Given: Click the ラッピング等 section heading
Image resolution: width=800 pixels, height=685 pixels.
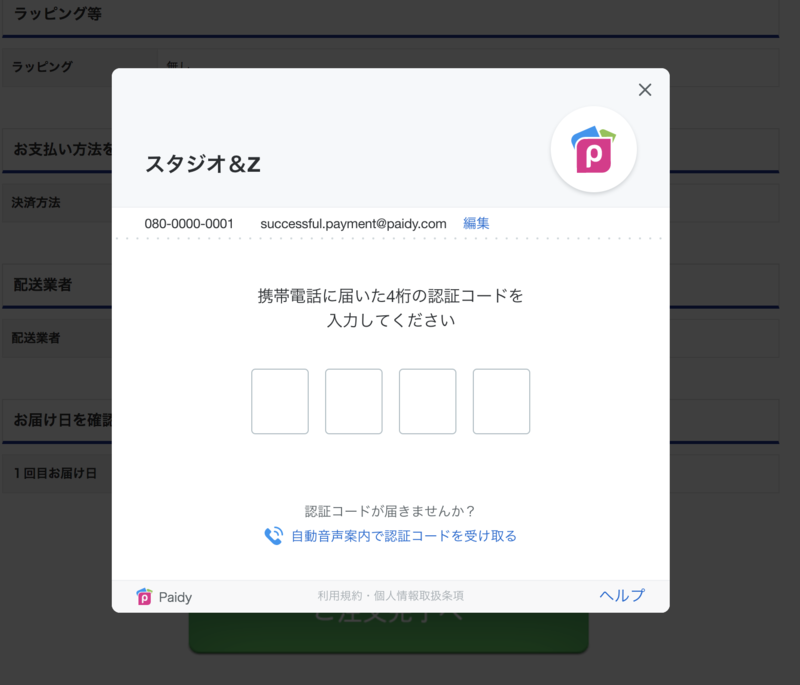Looking at the screenshot, I should 58,14.
